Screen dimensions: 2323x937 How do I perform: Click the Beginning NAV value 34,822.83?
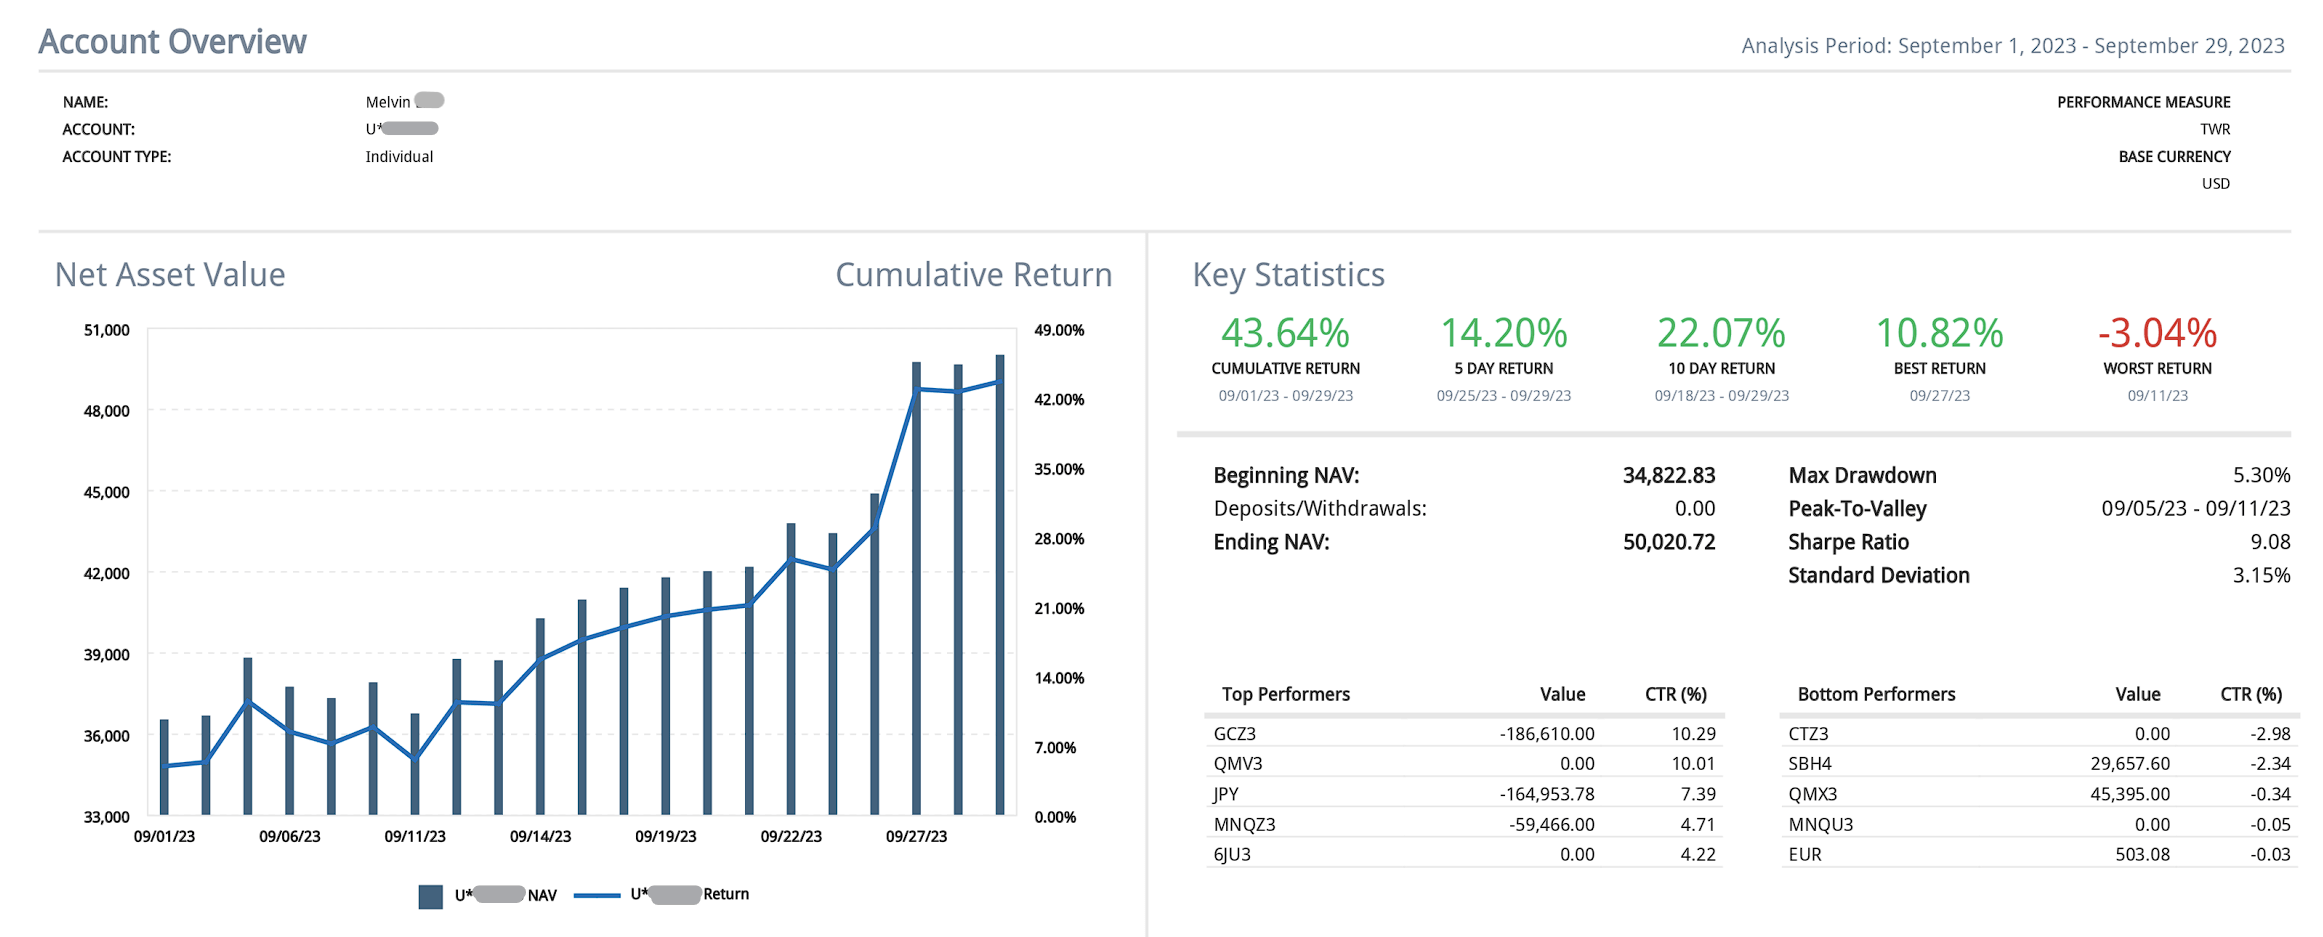click(x=1668, y=475)
